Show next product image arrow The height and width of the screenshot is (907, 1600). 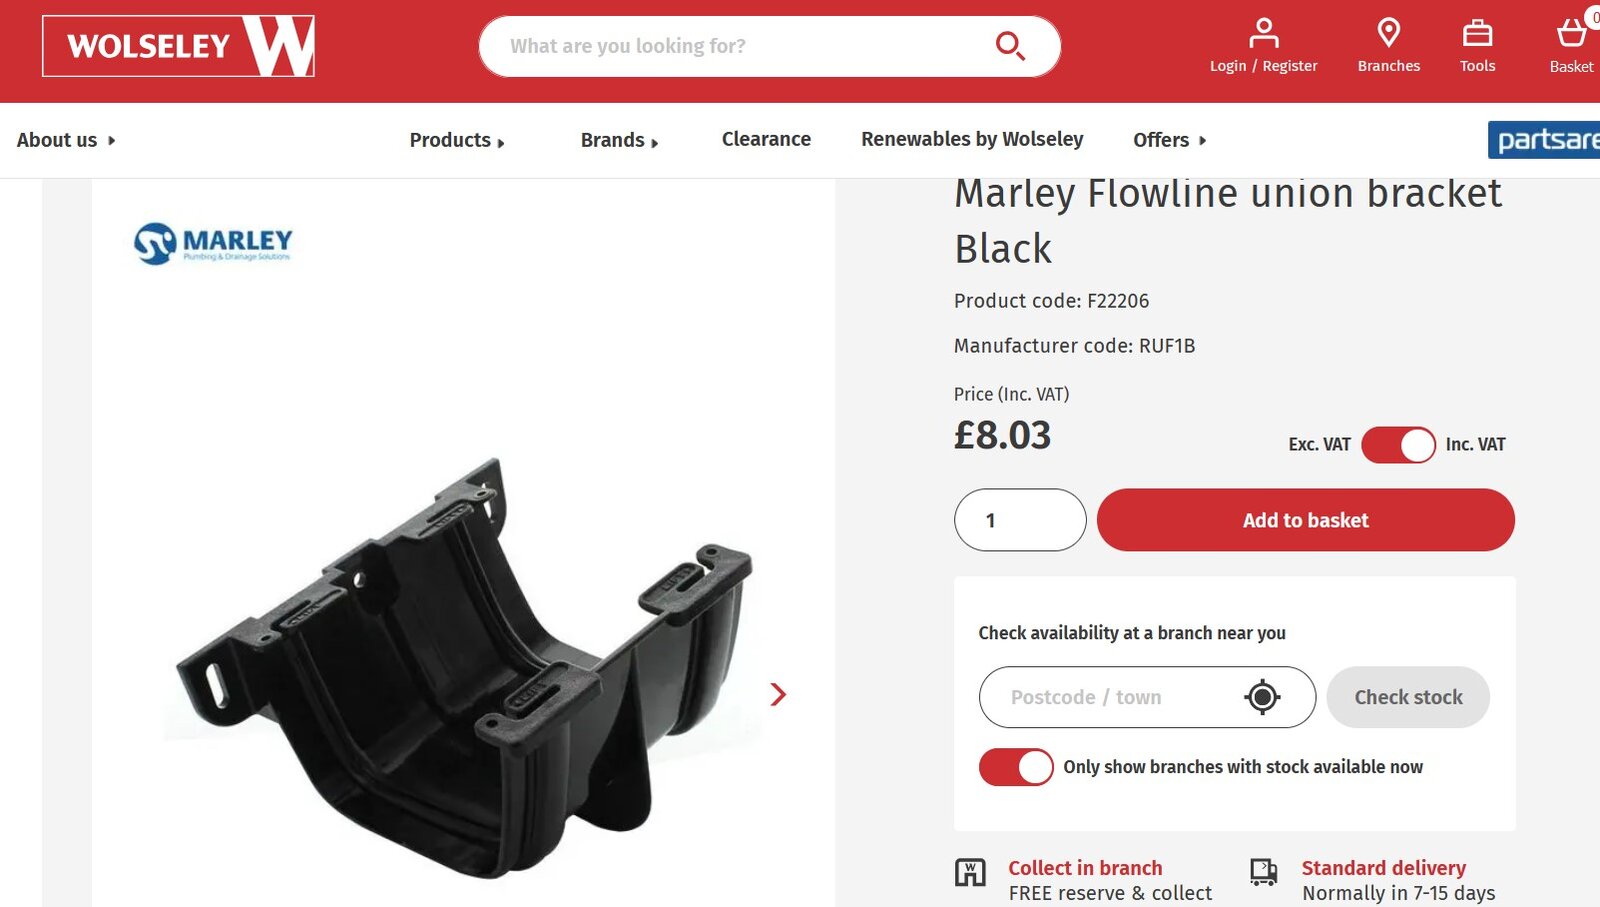778,694
